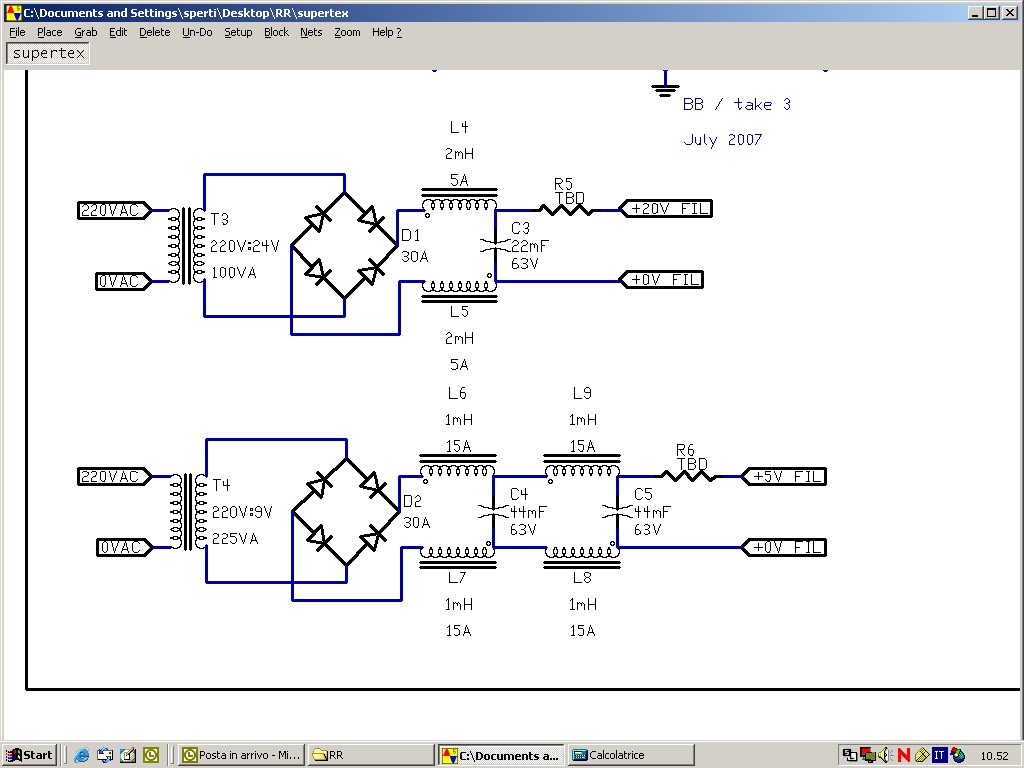The height and width of the screenshot is (768, 1024).
Task: Select inductor L9 coil symbol
Action: [x=582, y=468]
